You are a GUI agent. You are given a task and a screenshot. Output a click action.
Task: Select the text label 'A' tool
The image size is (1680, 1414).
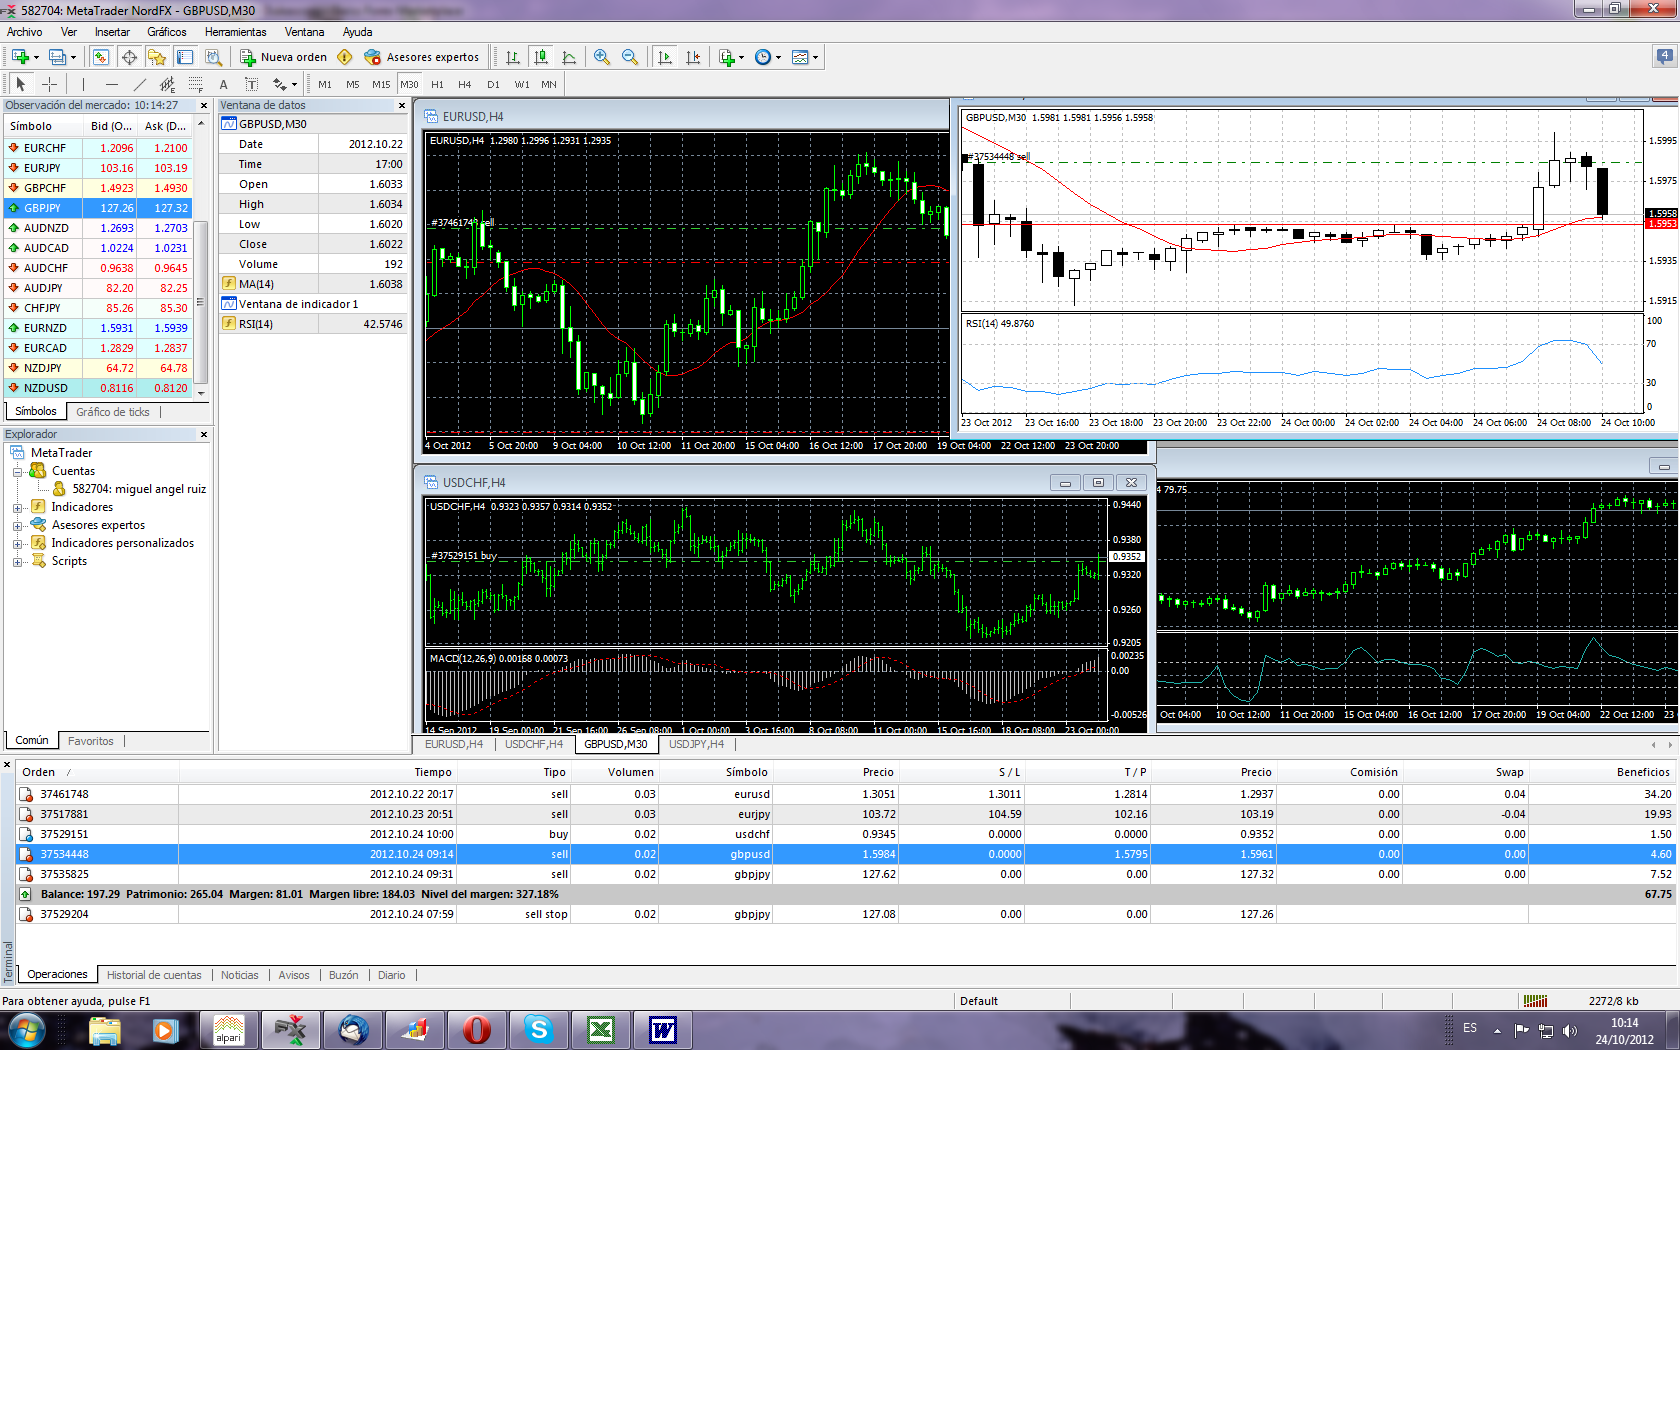pyautogui.click(x=223, y=85)
